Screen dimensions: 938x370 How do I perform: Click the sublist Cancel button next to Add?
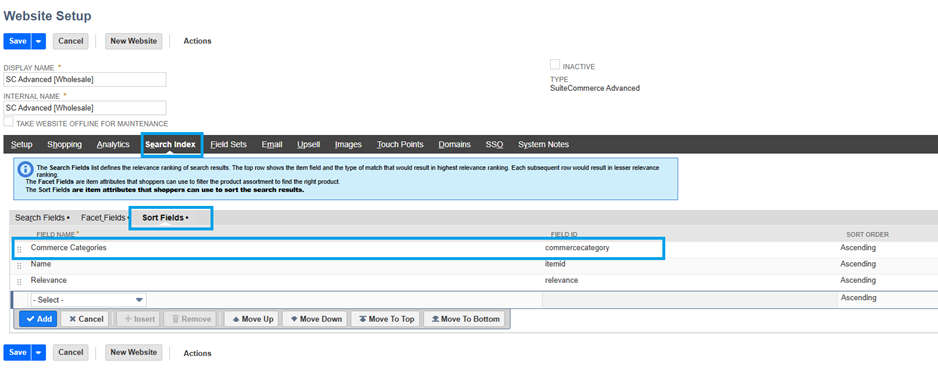coord(85,319)
